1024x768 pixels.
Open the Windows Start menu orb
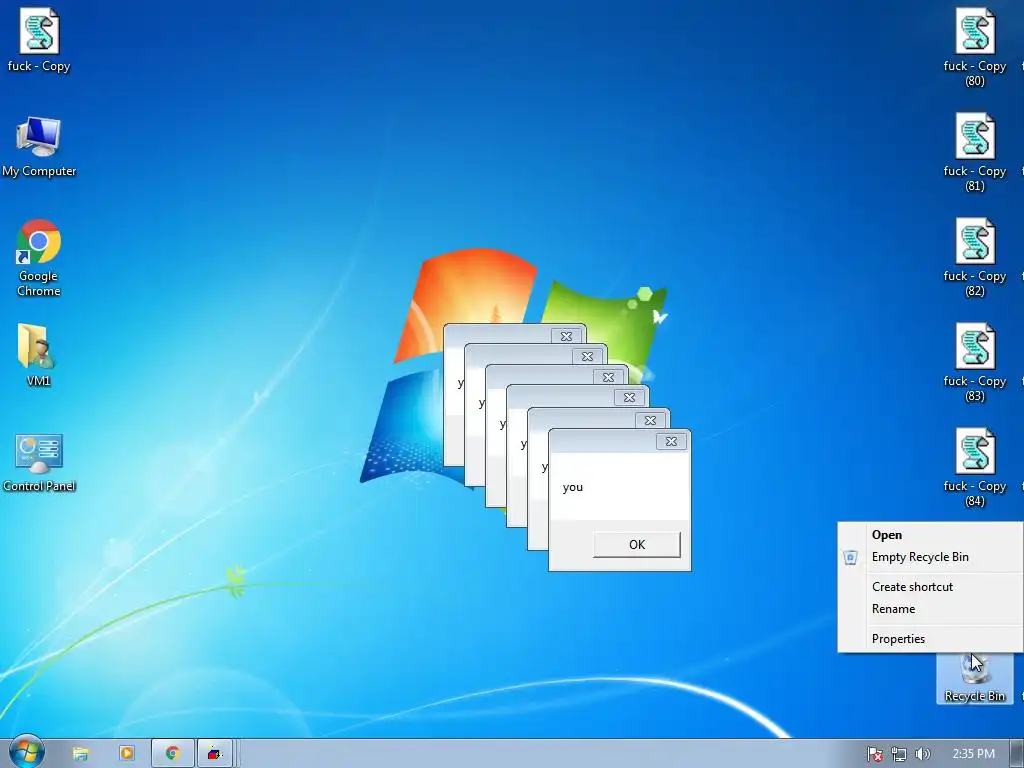pos(26,752)
